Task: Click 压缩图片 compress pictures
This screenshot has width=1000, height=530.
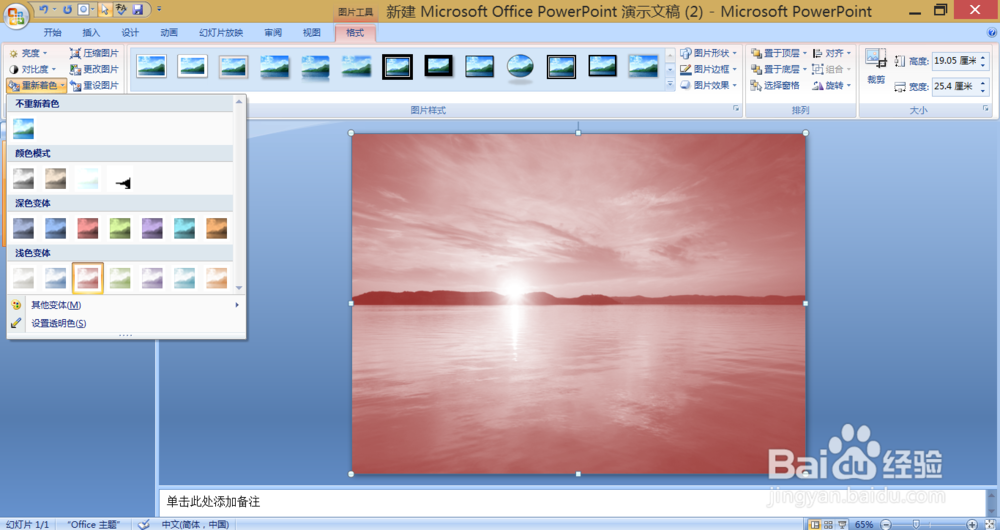Action: 94,53
